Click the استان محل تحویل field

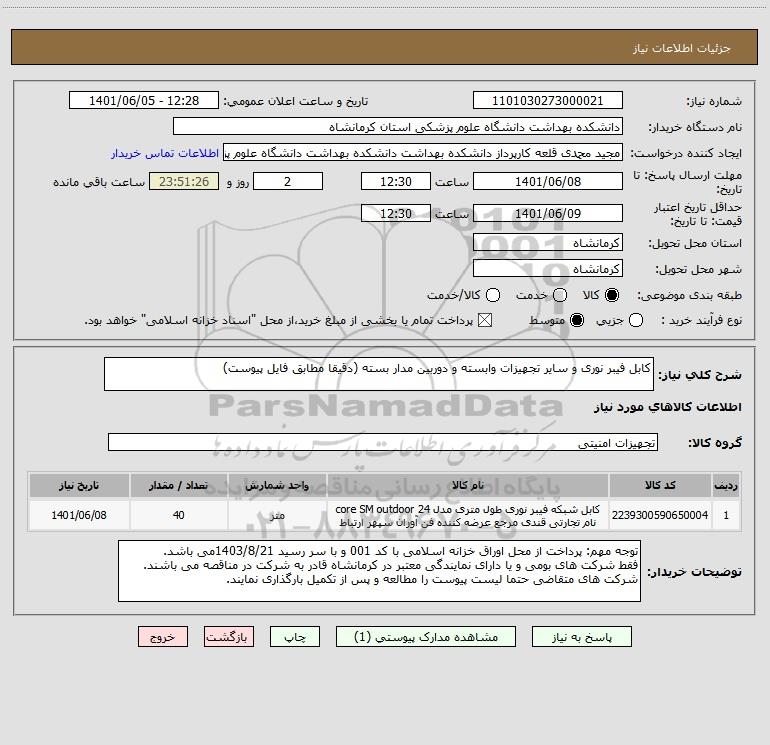coord(548,243)
